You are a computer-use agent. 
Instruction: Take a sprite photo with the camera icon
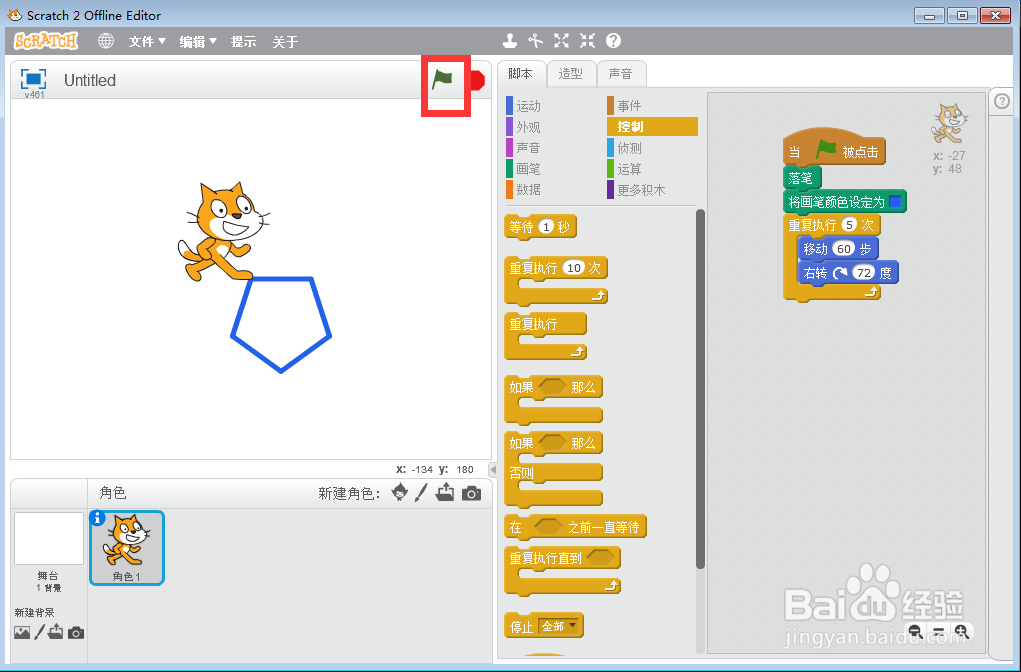471,492
